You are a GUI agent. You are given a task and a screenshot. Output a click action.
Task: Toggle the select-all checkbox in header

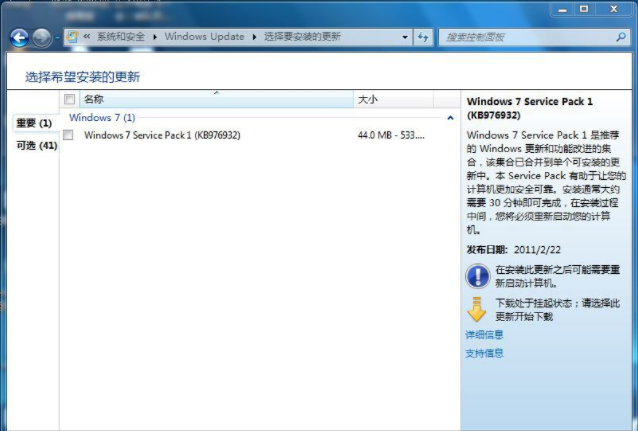69,99
